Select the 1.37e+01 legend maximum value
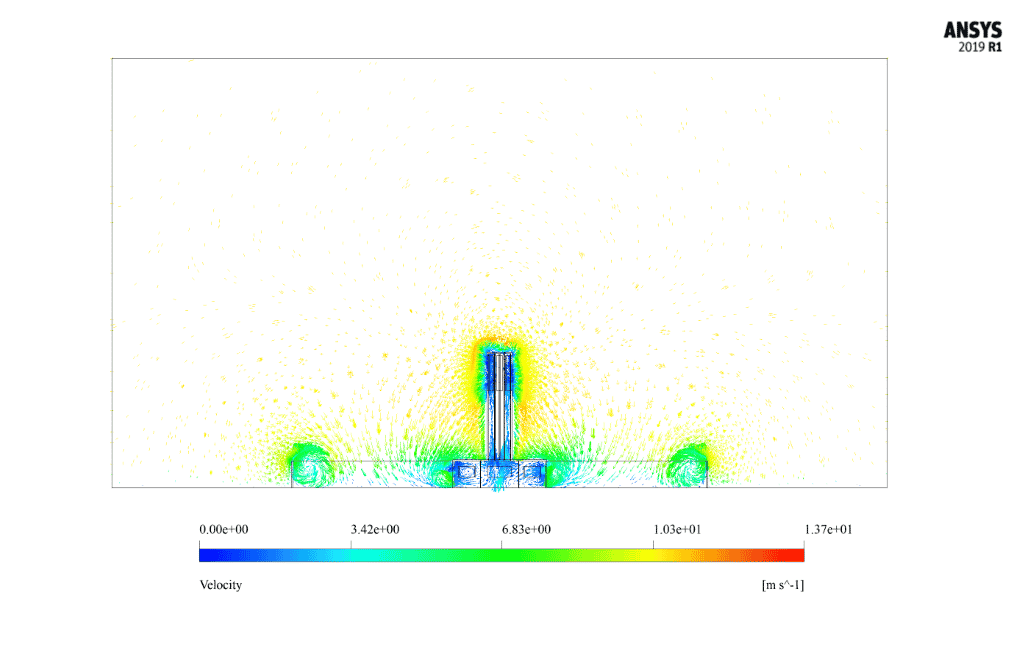This screenshot has height=664, width=1020. click(828, 529)
